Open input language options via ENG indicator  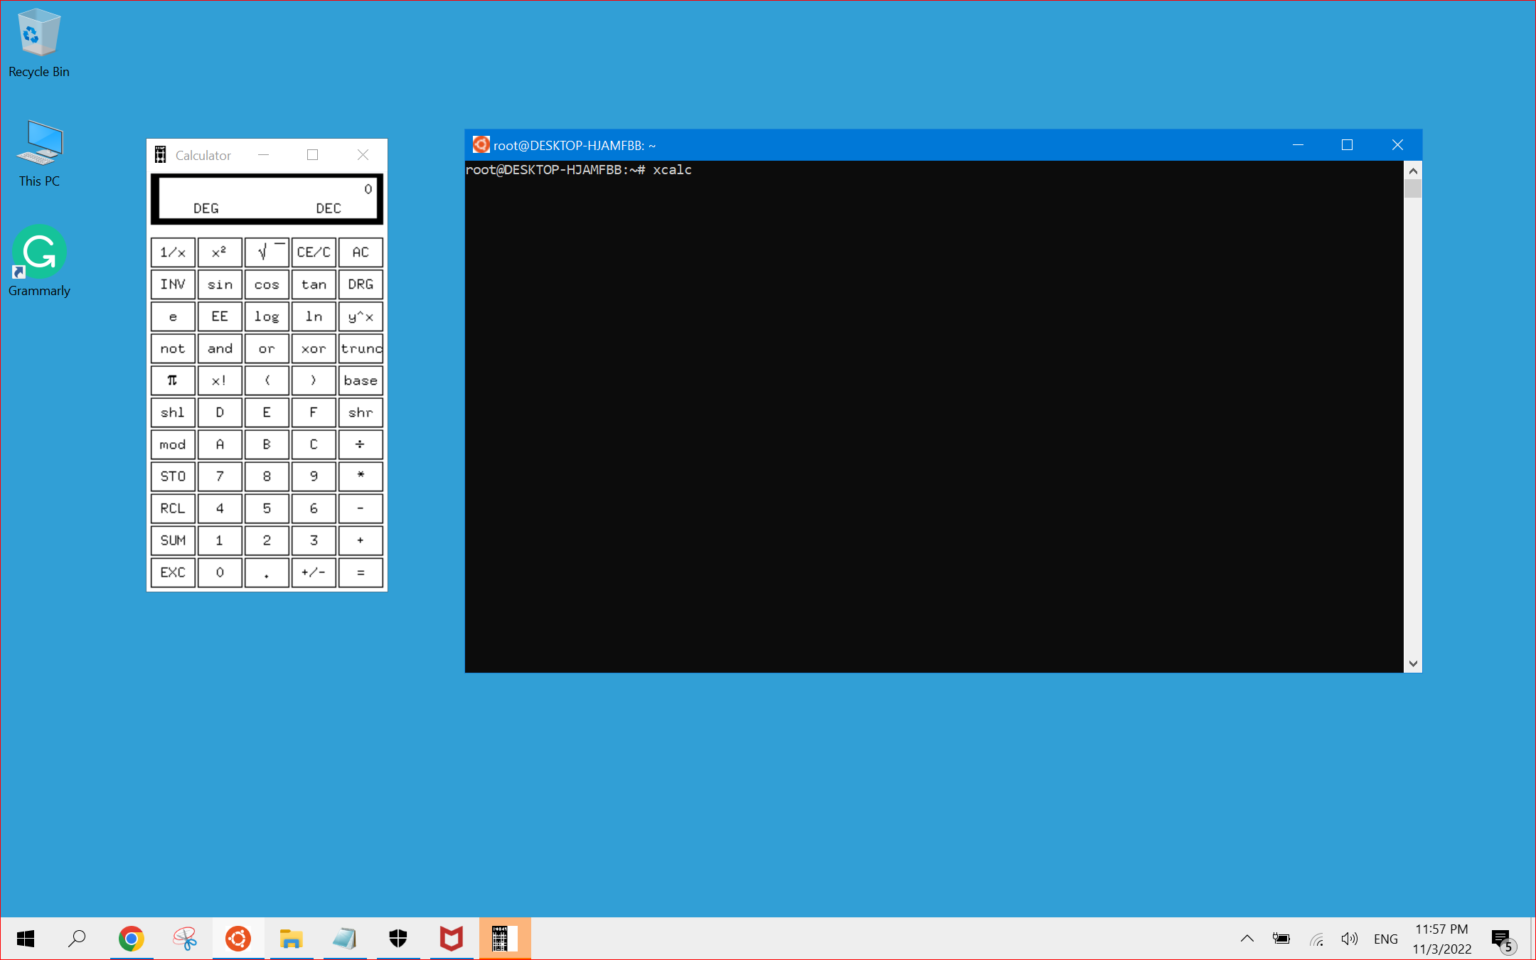pos(1385,938)
